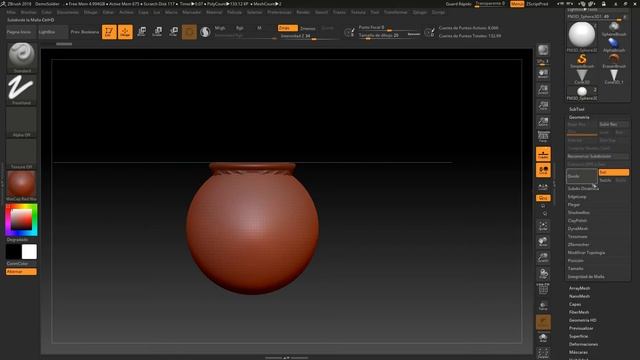This screenshot has height=360, width=640.
Task: Click the orange Menús button
Action: click(517, 4)
